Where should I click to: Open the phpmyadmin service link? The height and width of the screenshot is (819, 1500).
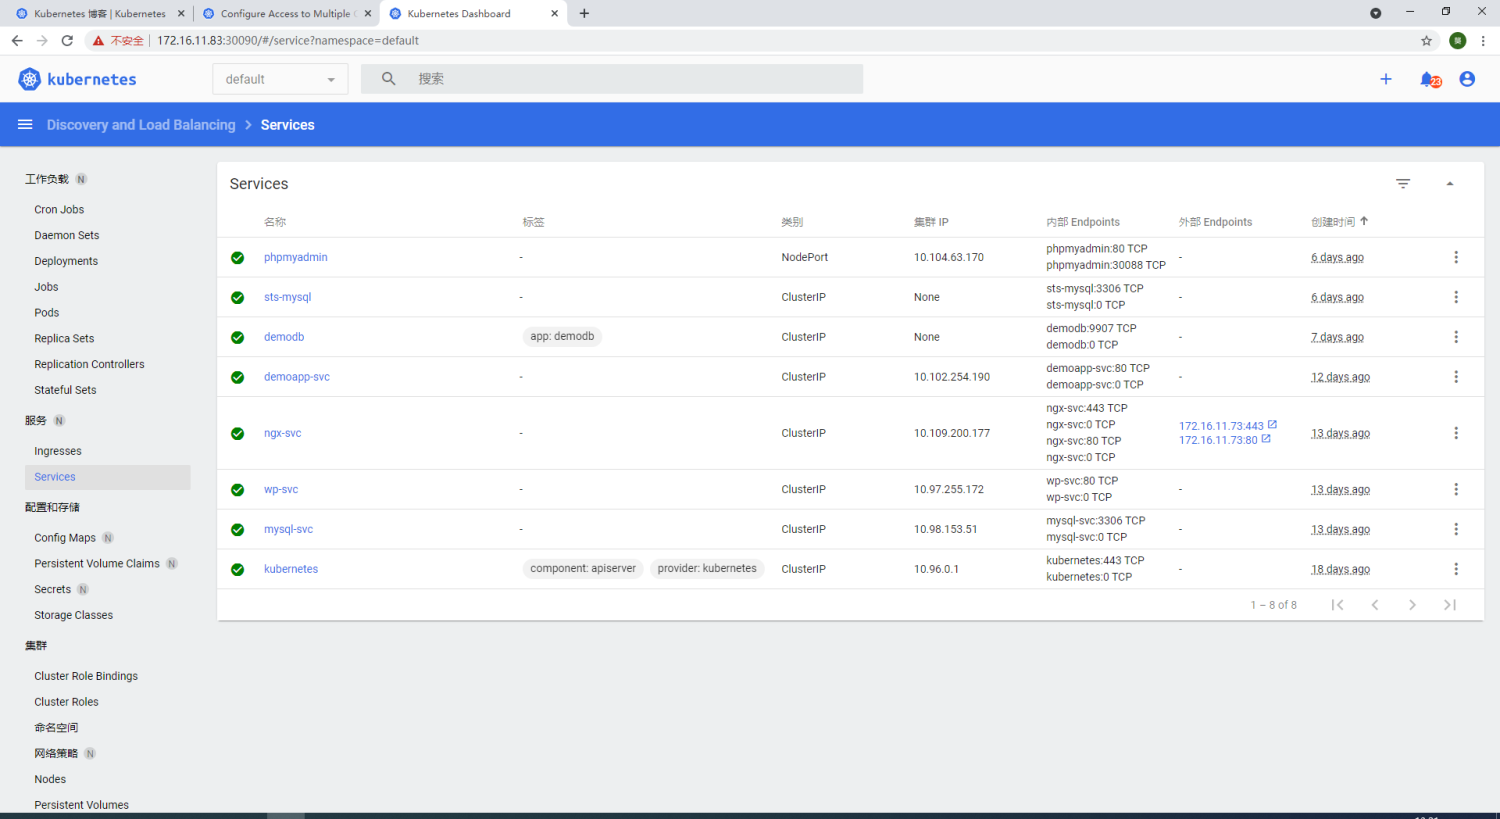point(296,257)
